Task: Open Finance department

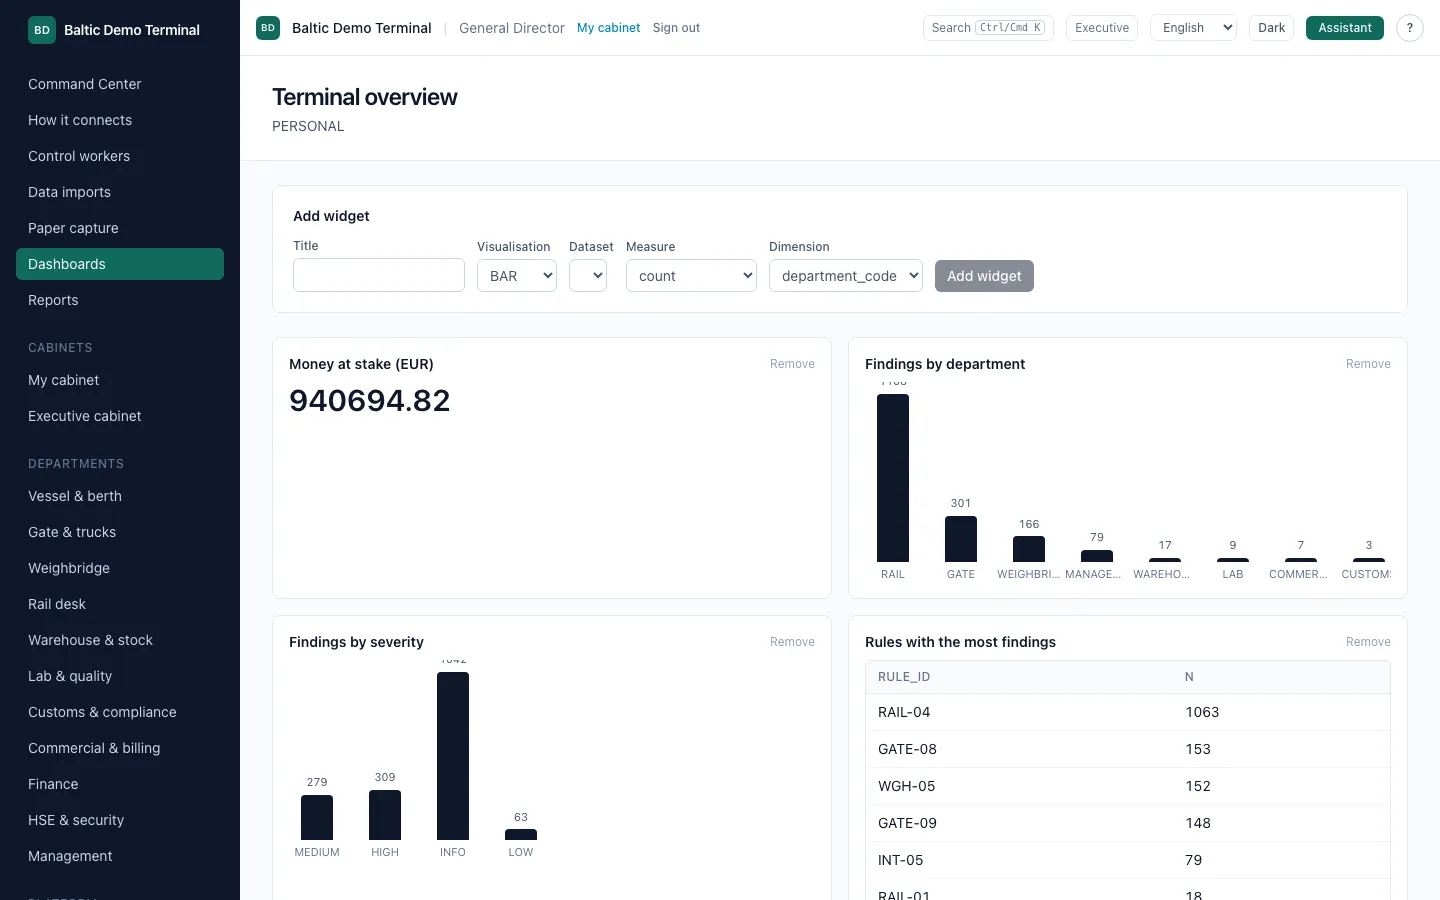Action: point(120,784)
